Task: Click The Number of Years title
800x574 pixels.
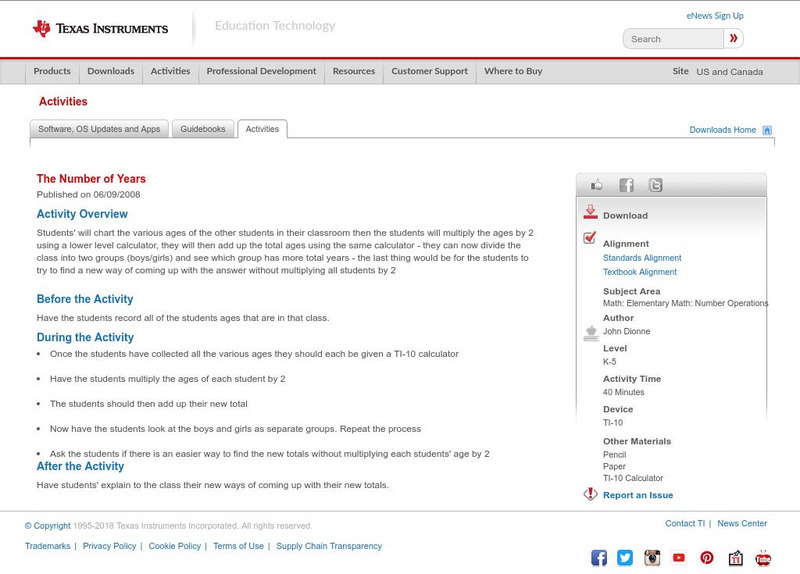Action: (91, 179)
